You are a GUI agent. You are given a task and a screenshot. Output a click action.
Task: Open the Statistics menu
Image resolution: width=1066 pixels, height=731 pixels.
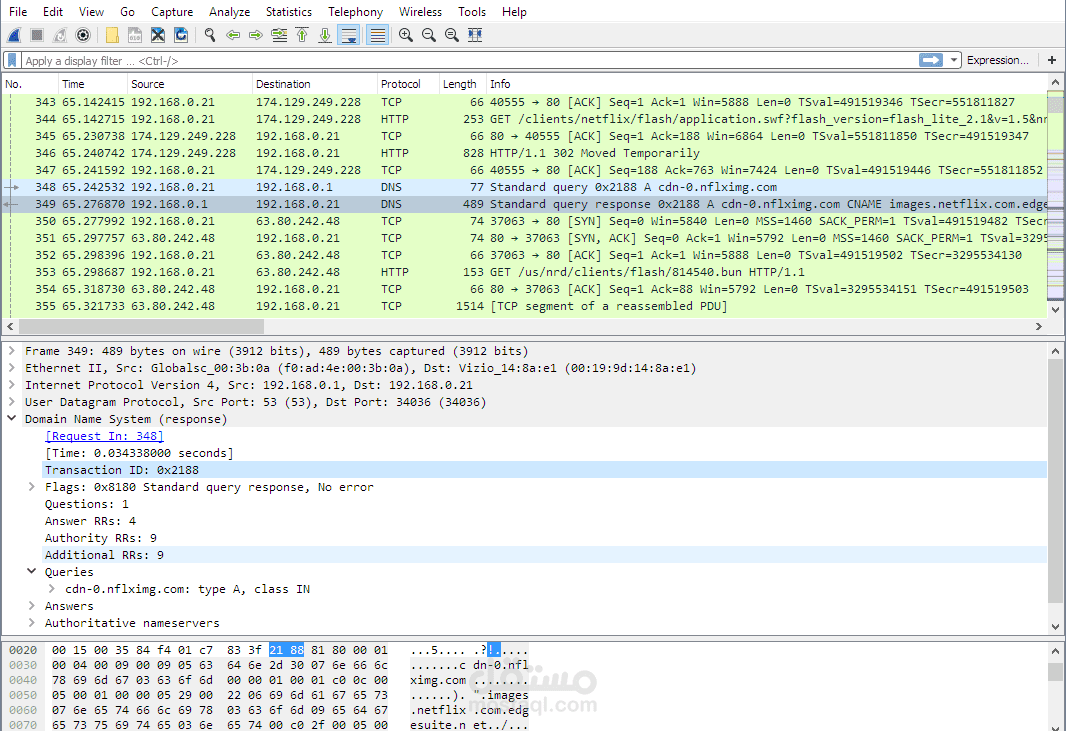[x=289, y=12]
